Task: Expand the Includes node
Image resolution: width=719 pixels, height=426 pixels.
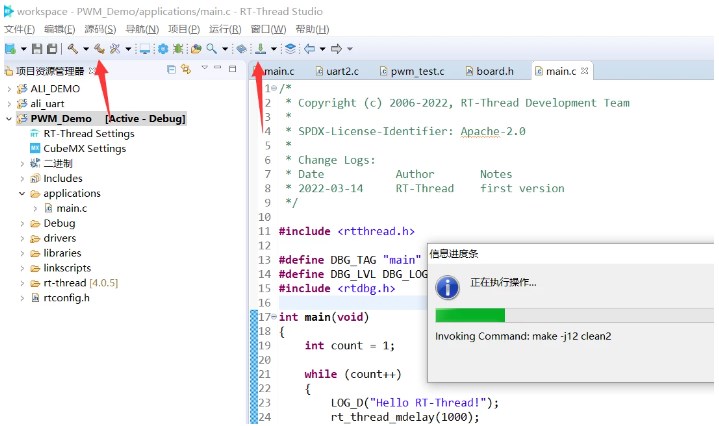Action: tap(22, 178)
